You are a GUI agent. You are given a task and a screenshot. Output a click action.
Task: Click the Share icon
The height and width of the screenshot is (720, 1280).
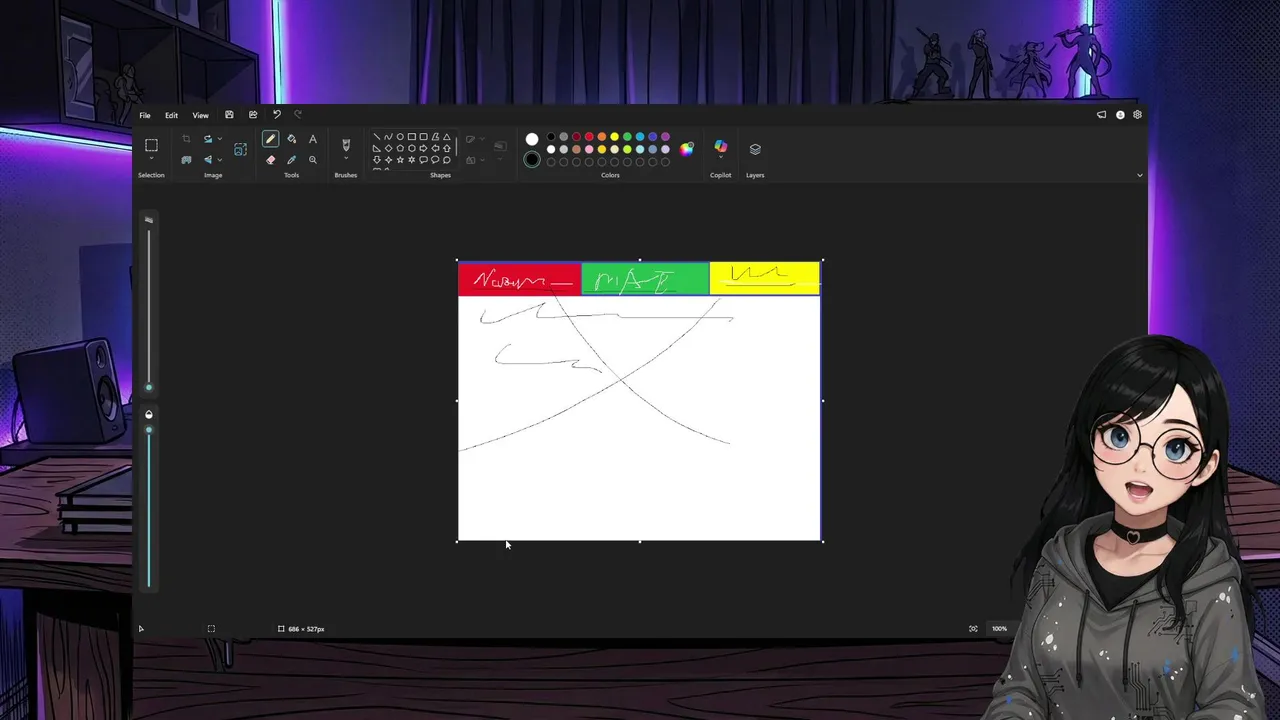point(253,115)
